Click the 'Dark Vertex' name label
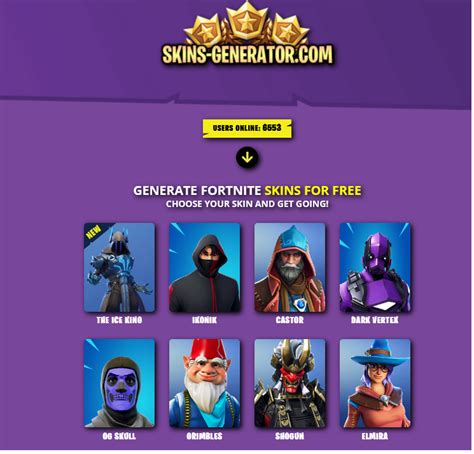Screen dimensions: 474x454 [375, 320]
